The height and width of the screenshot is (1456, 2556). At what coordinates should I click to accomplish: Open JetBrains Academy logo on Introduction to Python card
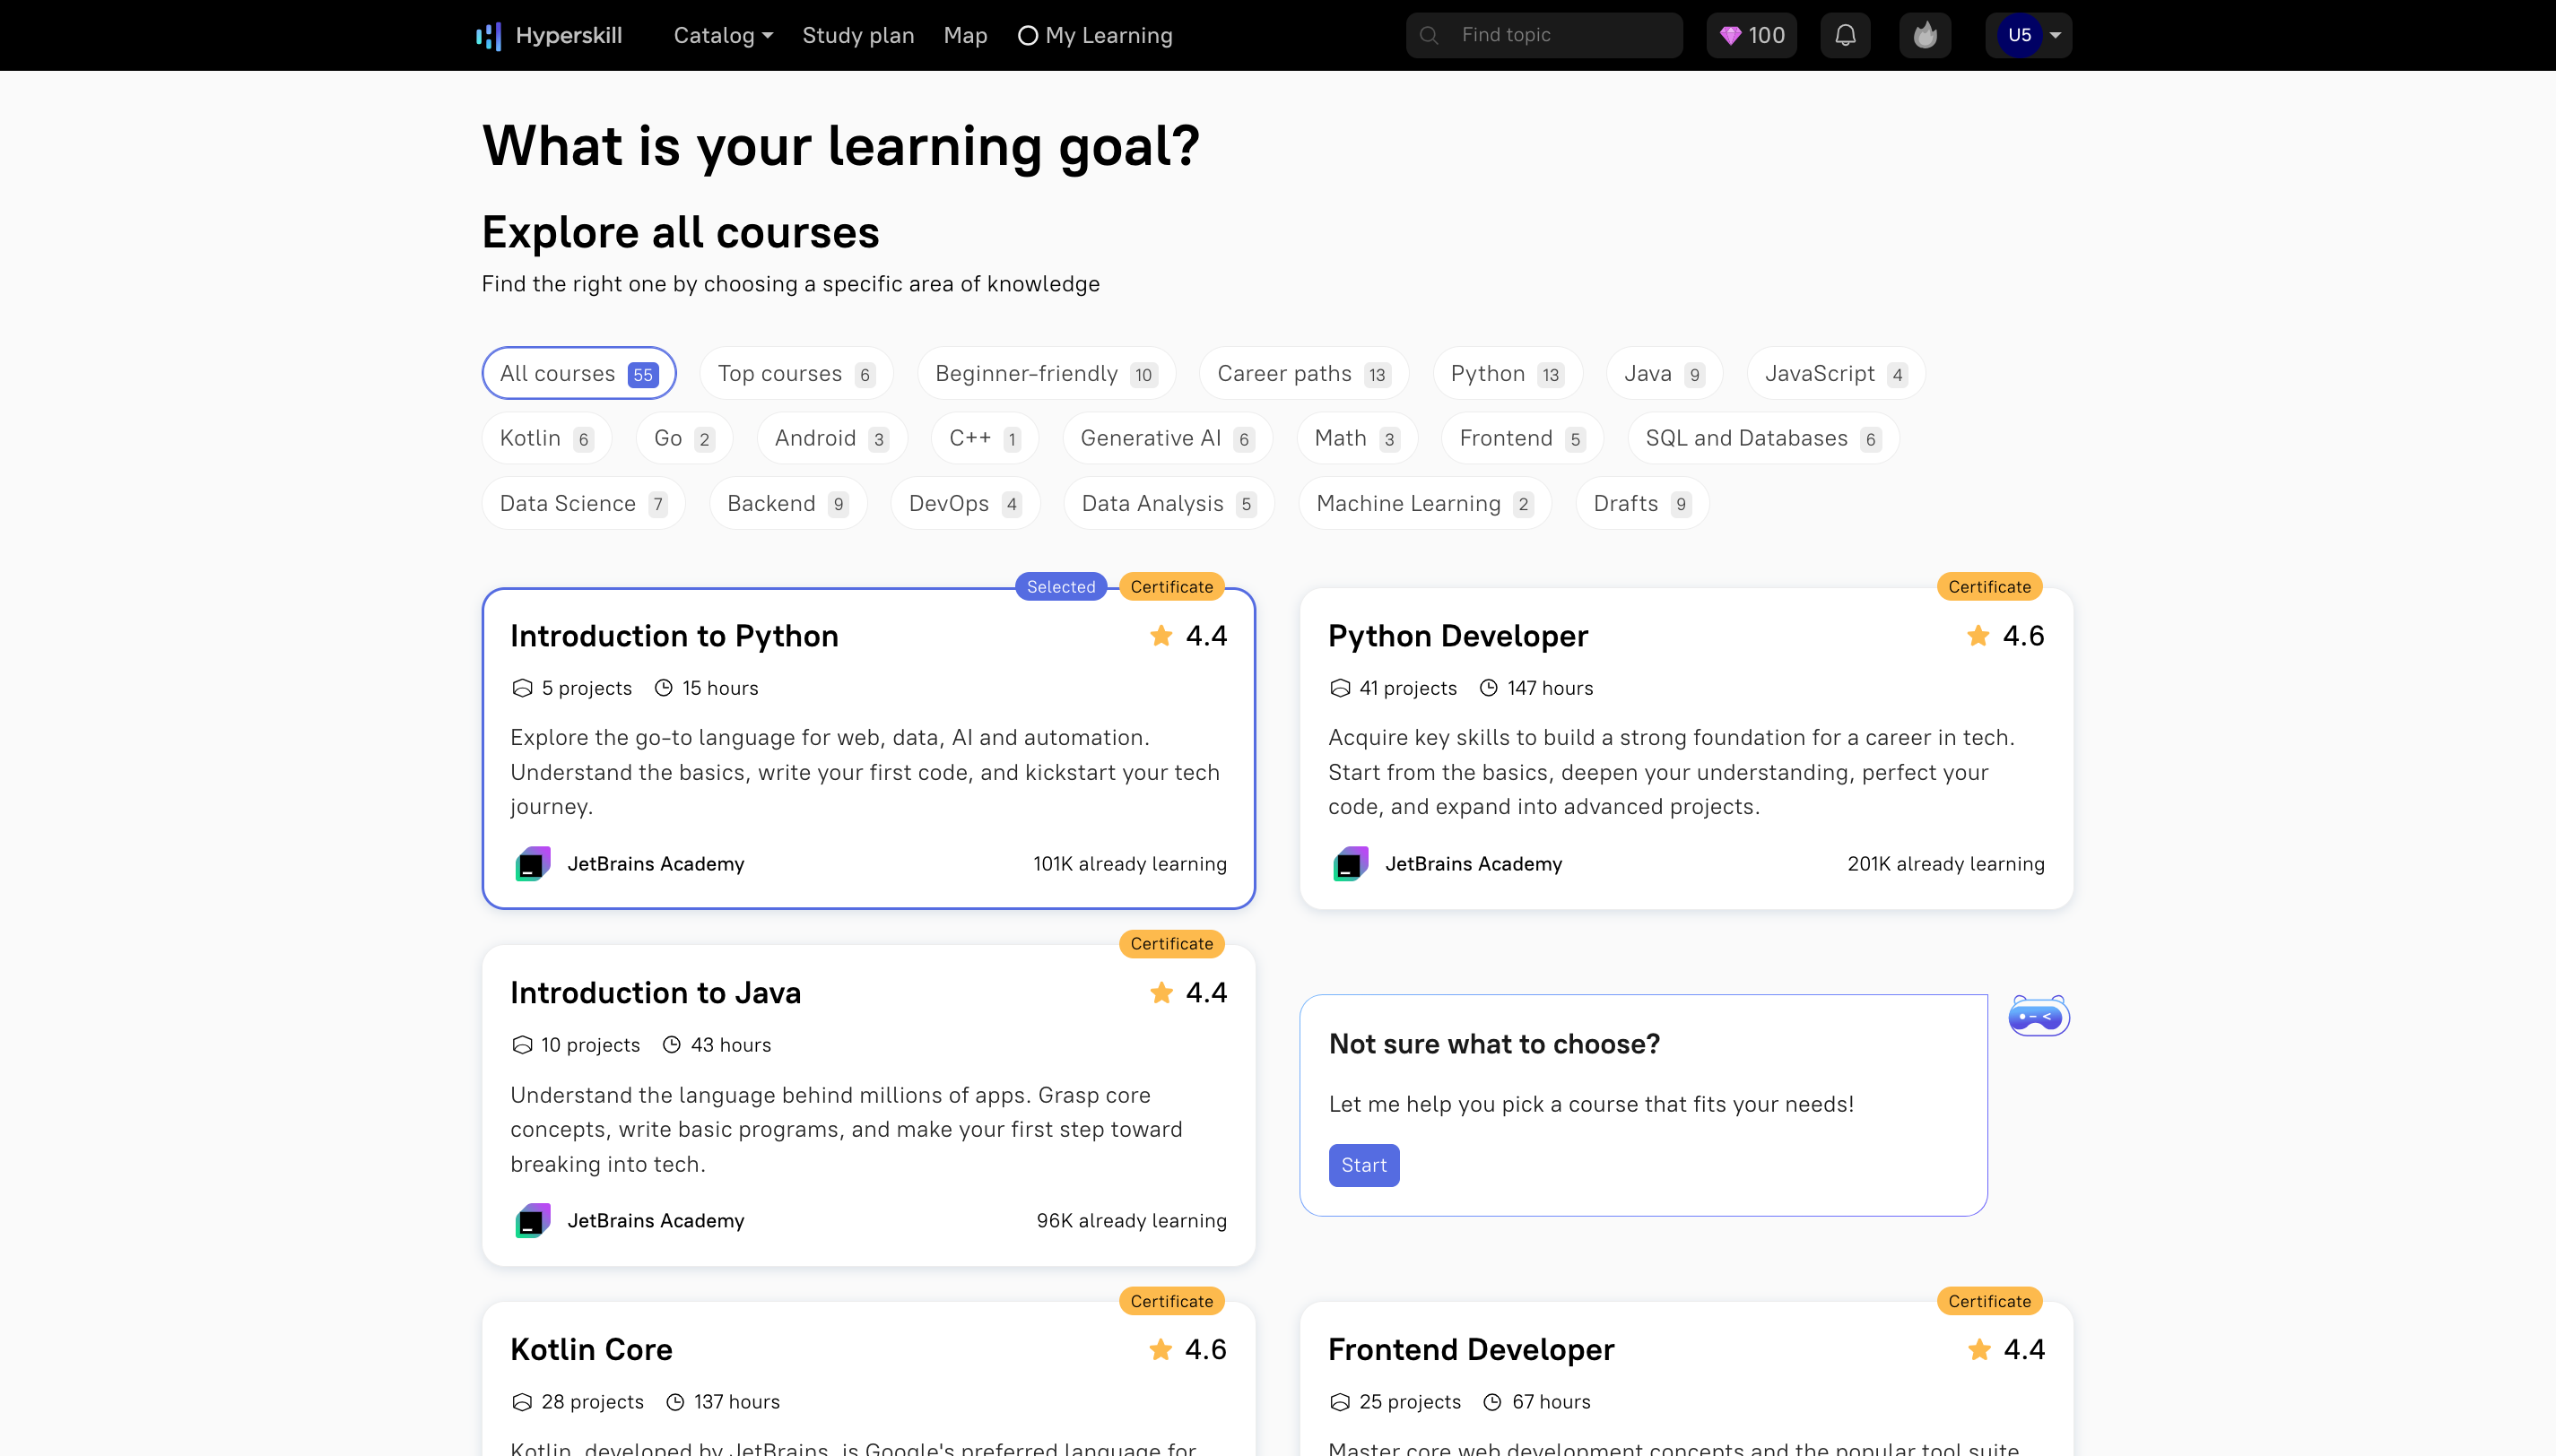click(x=533, y=863)
